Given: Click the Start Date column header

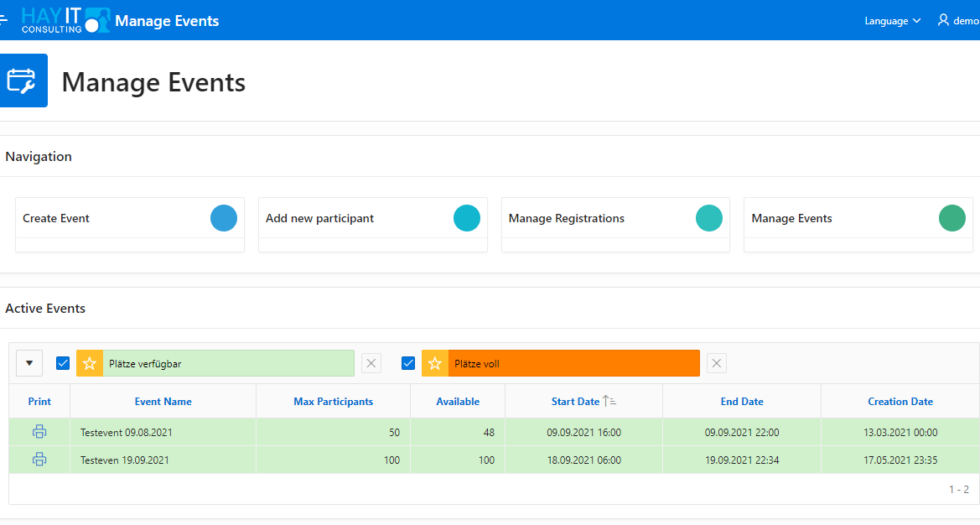Looking at the screenshot, I should [575, 401].
